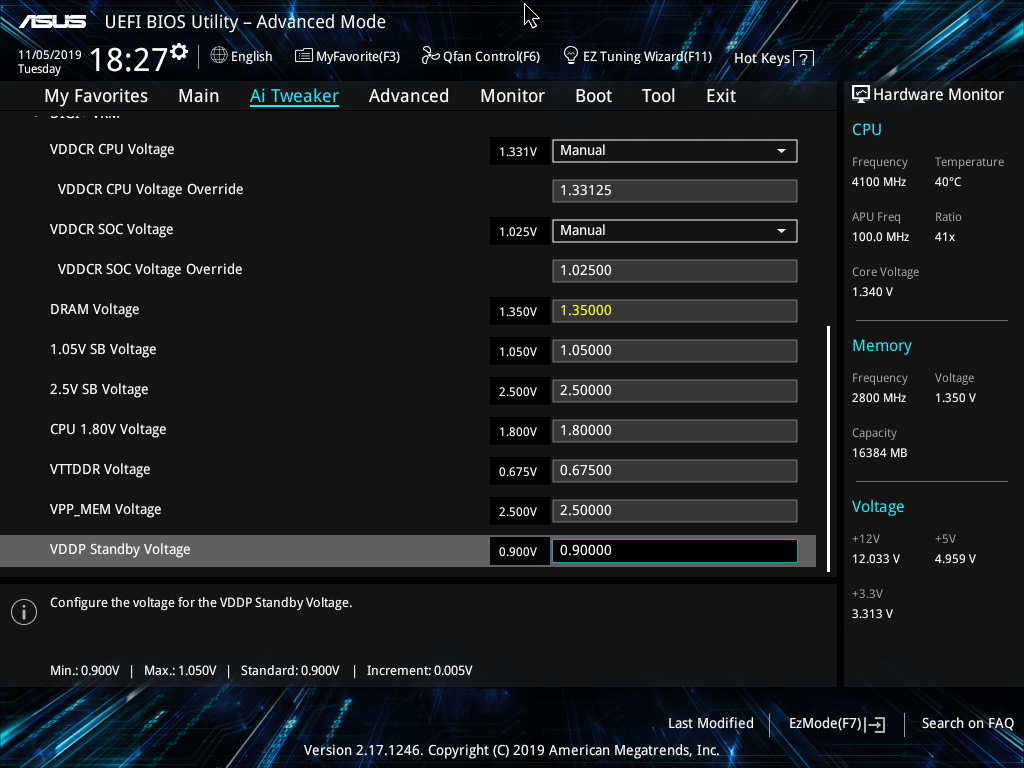The height and width of the screenshot is (768, 1024).
Task: Click the VTTDDR Voltage input field
Action: (675, 471)
